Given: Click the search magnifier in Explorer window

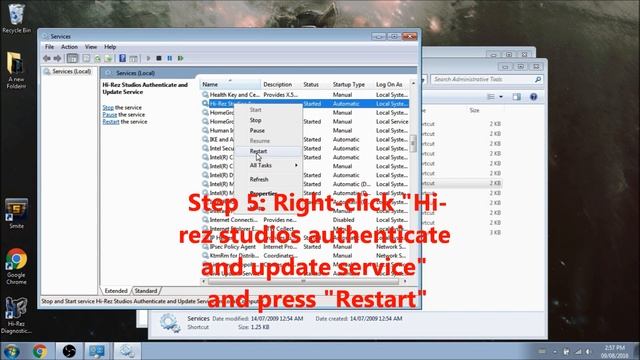Looking at the screenshot, I should coord(538,79).
